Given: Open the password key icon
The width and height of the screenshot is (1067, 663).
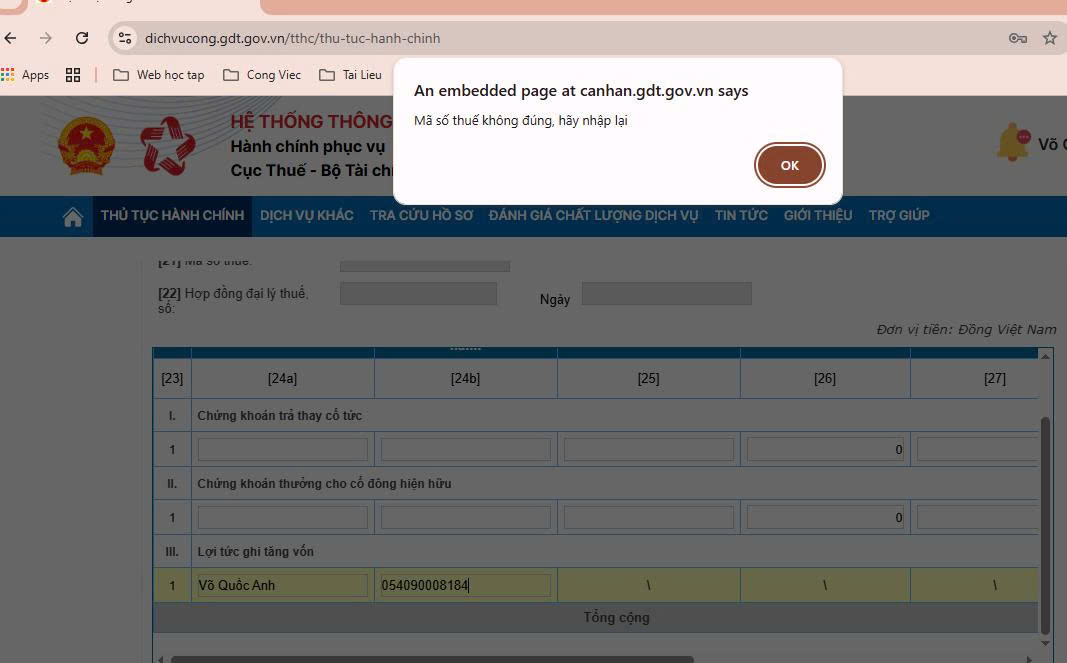Looking at the screenshot, I should (x=1018, y=38).
